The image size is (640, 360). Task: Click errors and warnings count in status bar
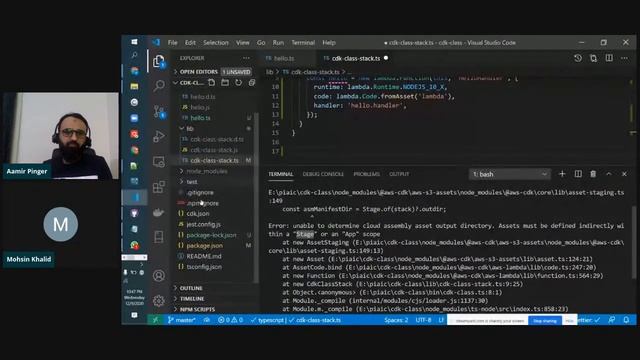tap(230, 320)
